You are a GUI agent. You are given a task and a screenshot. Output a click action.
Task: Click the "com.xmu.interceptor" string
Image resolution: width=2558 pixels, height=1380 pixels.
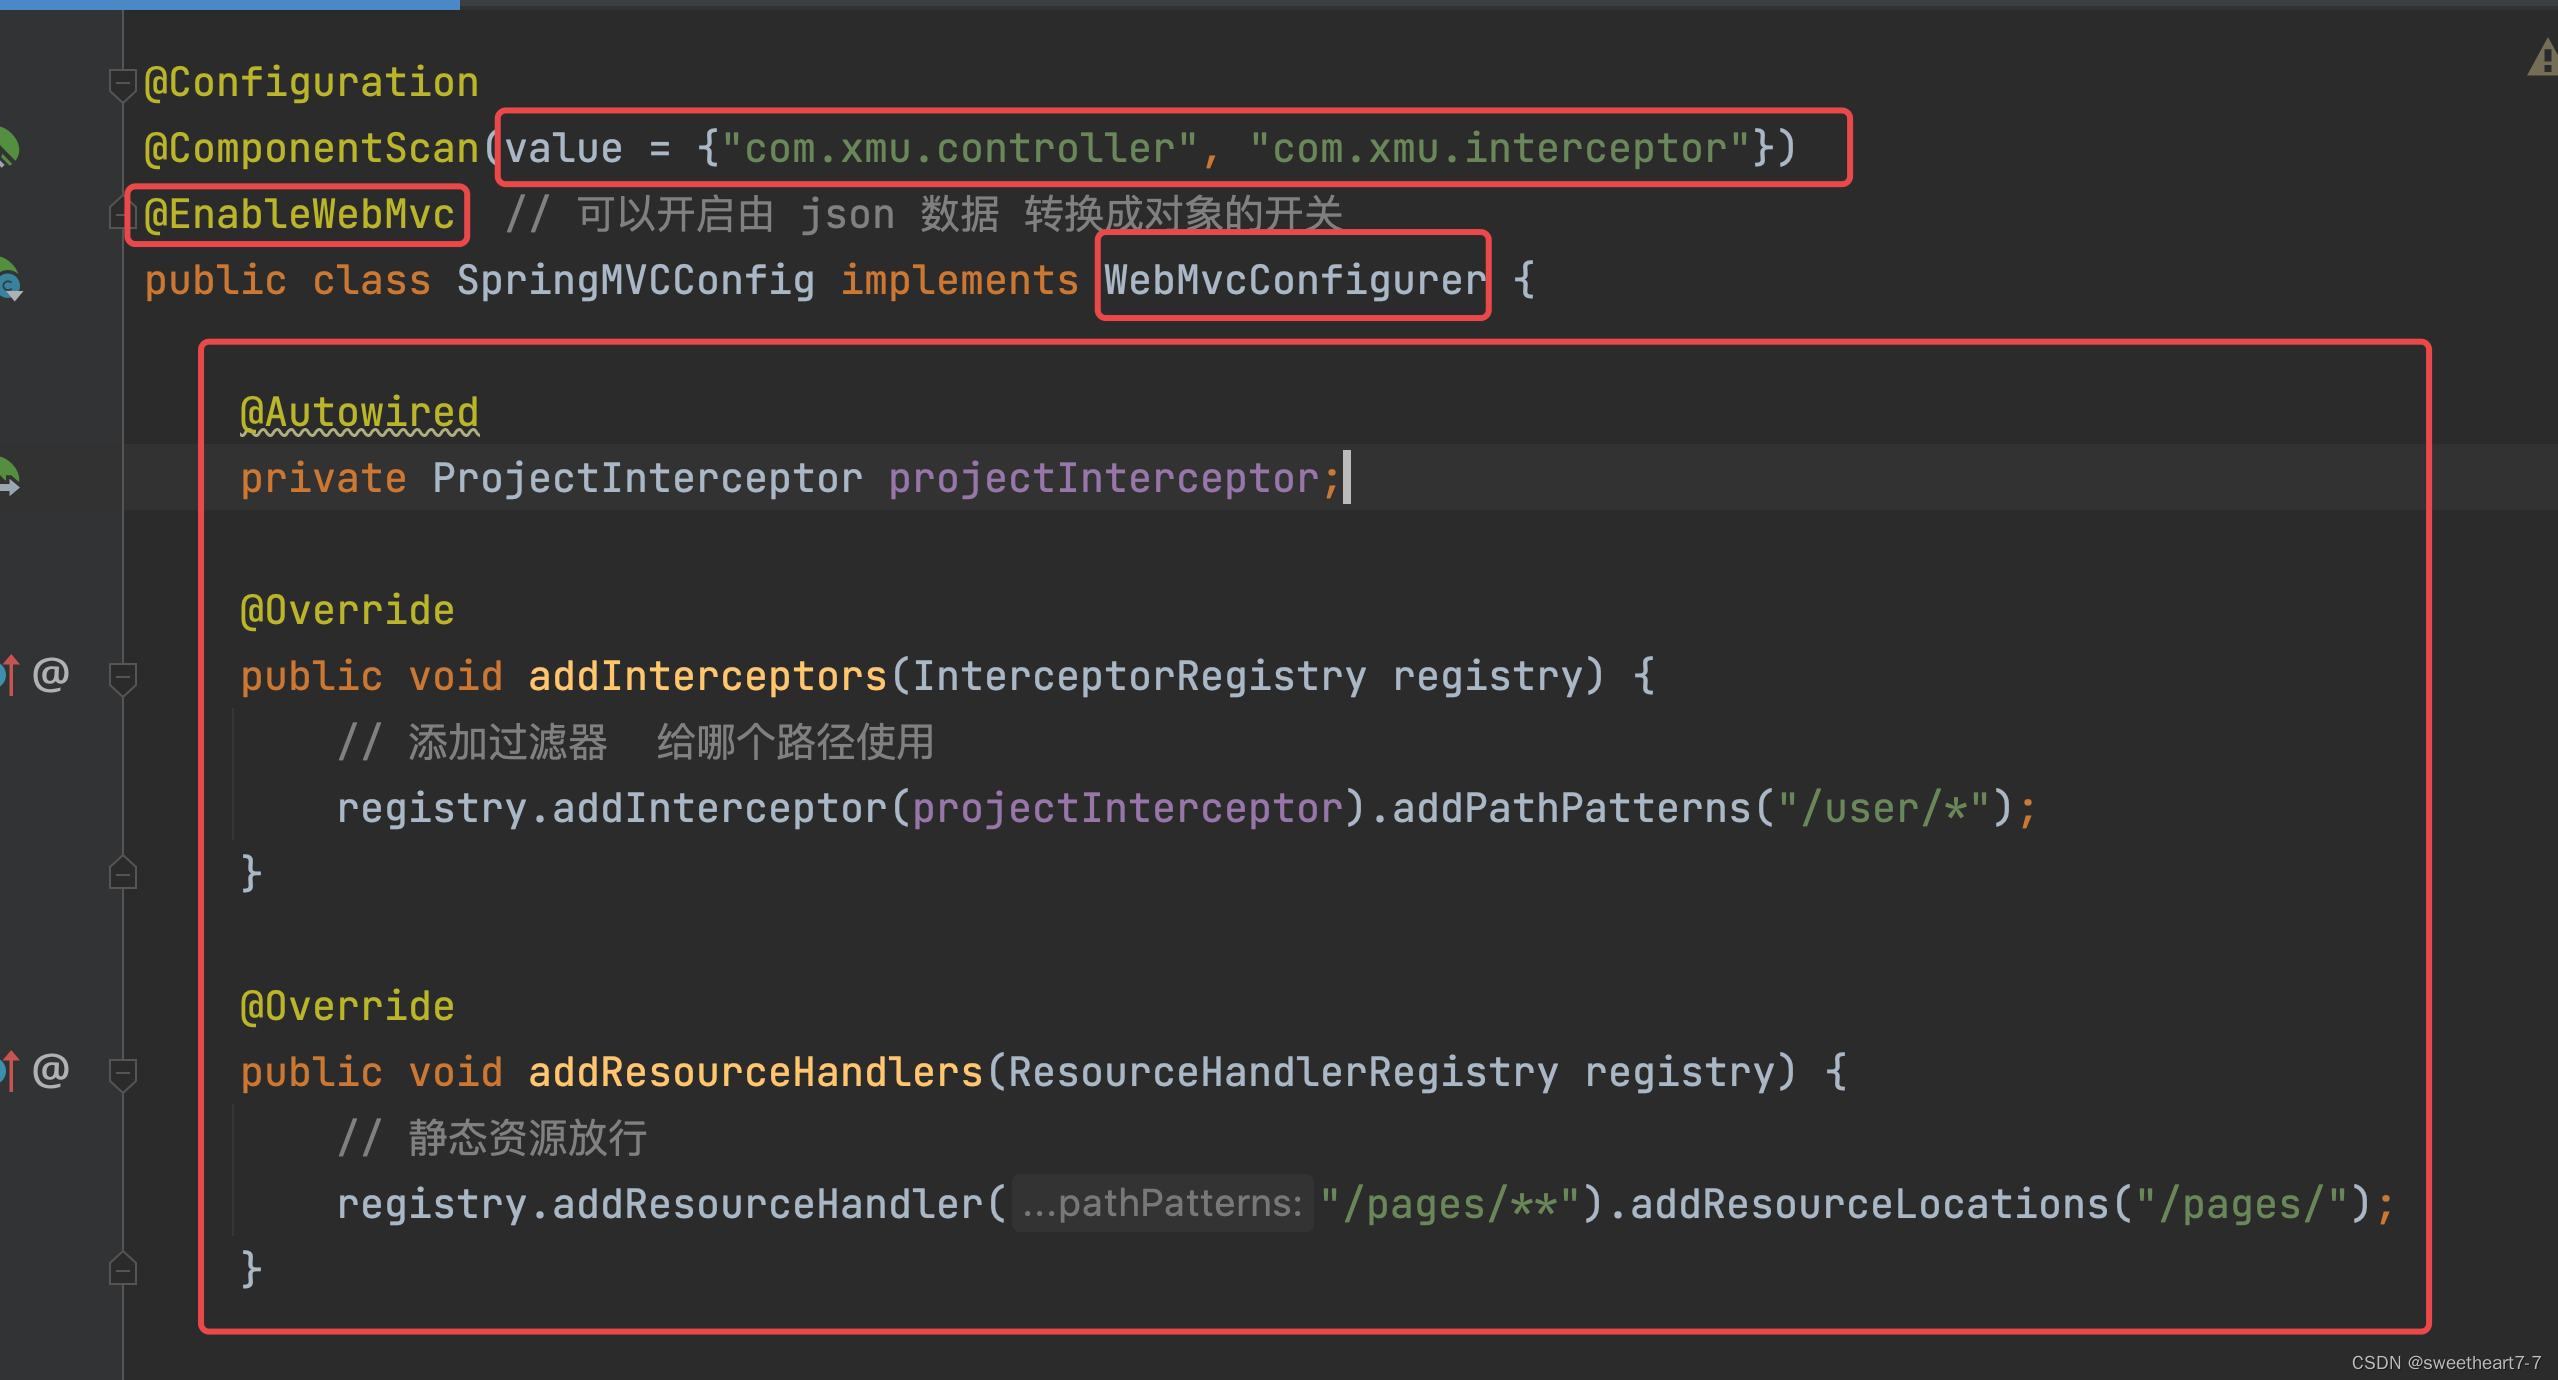[x=1500, y=148]
